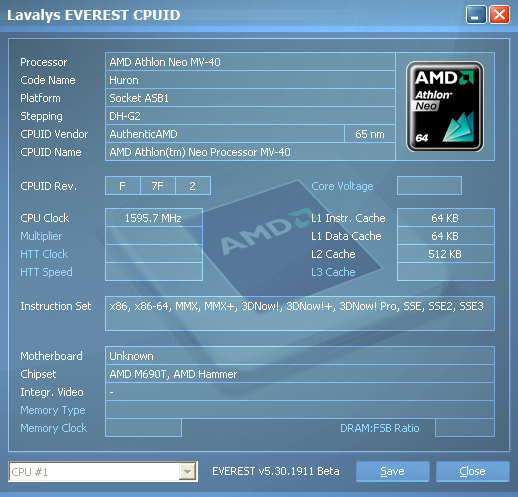Close the window with the red X
The image size is (518, 497).
[x=499, y=15]
